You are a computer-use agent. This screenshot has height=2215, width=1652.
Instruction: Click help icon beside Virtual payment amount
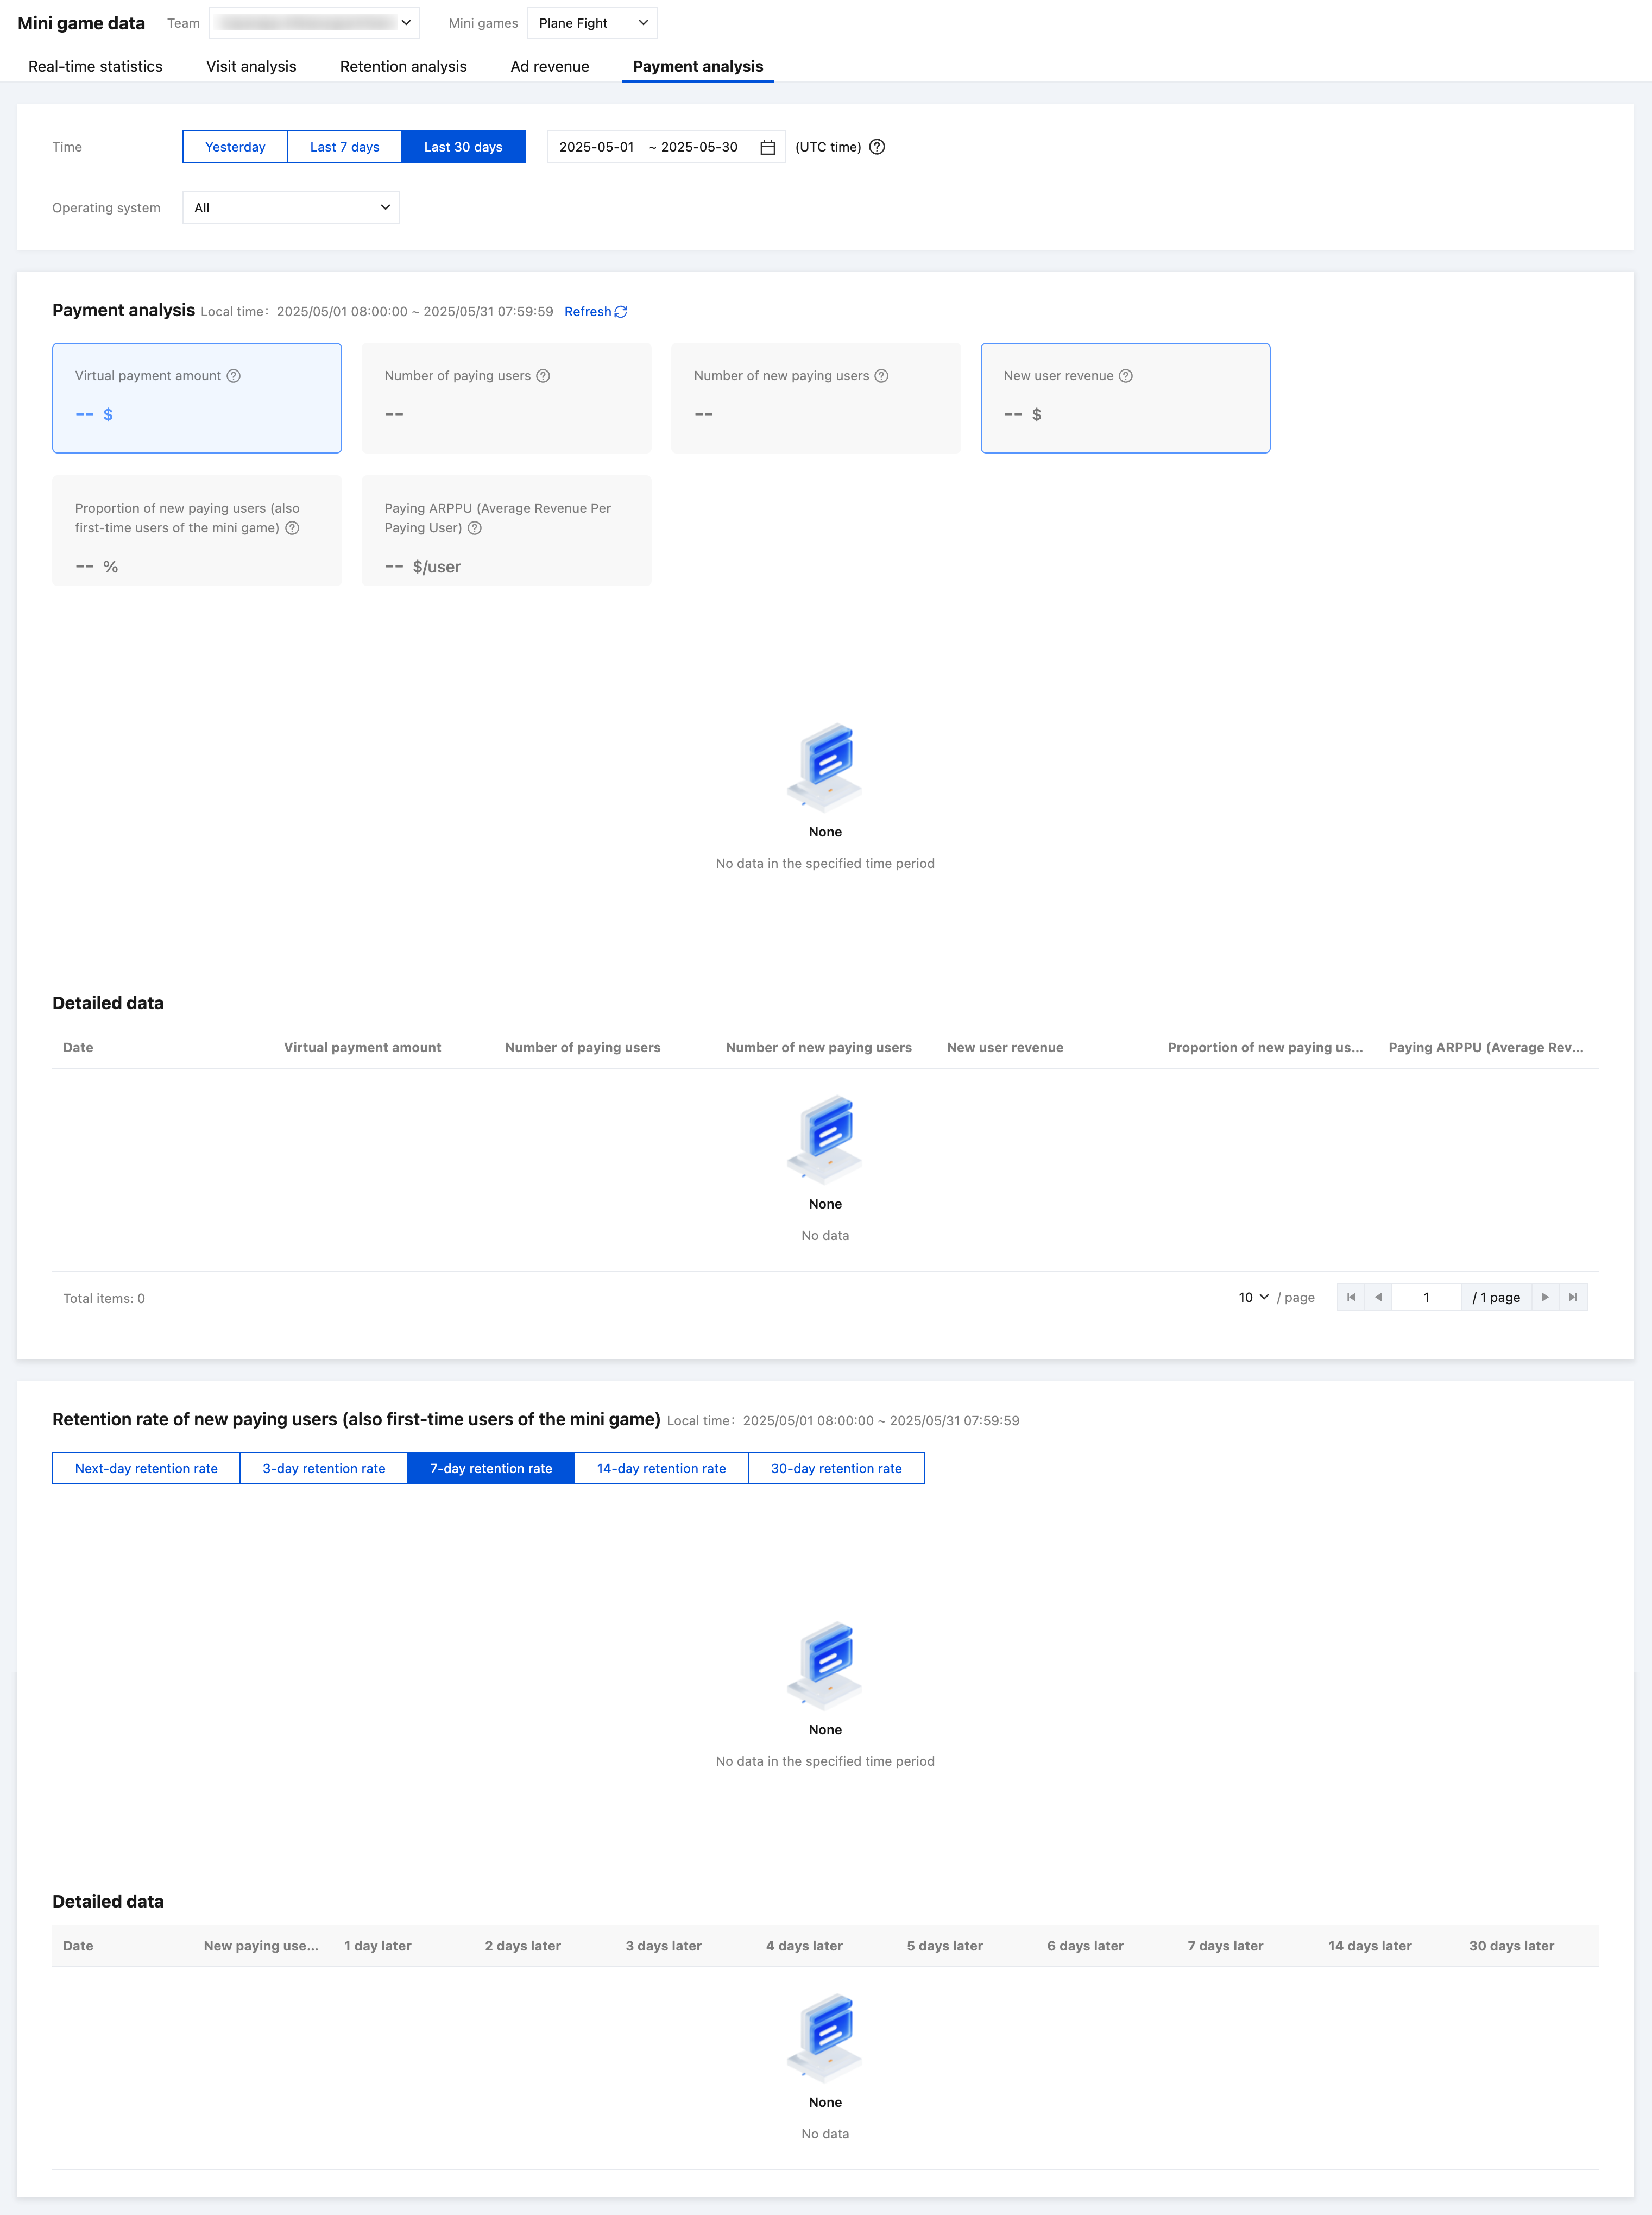point(234,376)
